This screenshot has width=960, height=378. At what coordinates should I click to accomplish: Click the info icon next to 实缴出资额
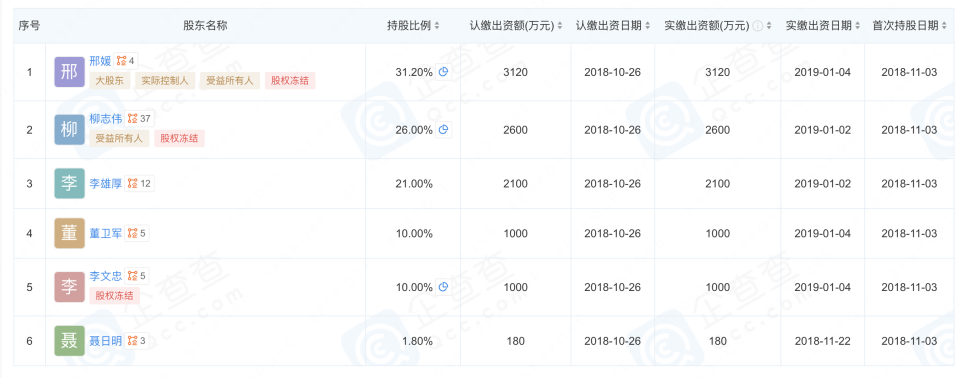tap(757, 26)
